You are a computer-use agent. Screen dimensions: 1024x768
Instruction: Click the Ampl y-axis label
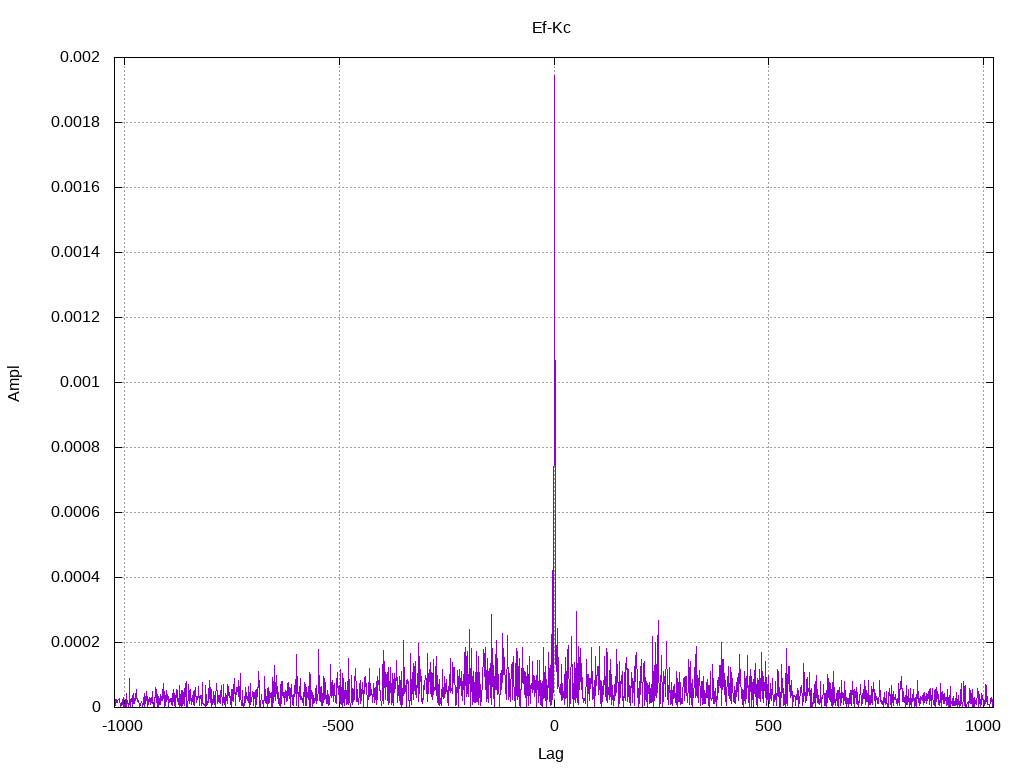[14, 383]
